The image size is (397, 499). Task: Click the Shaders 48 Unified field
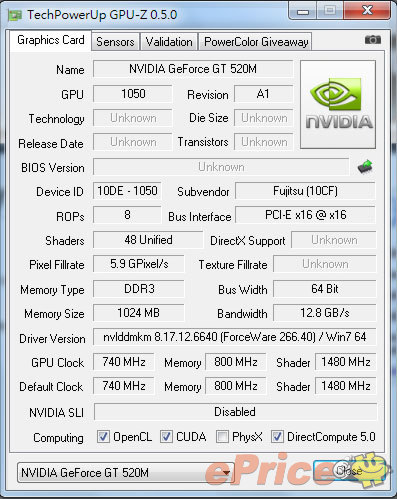pos(148,240)
